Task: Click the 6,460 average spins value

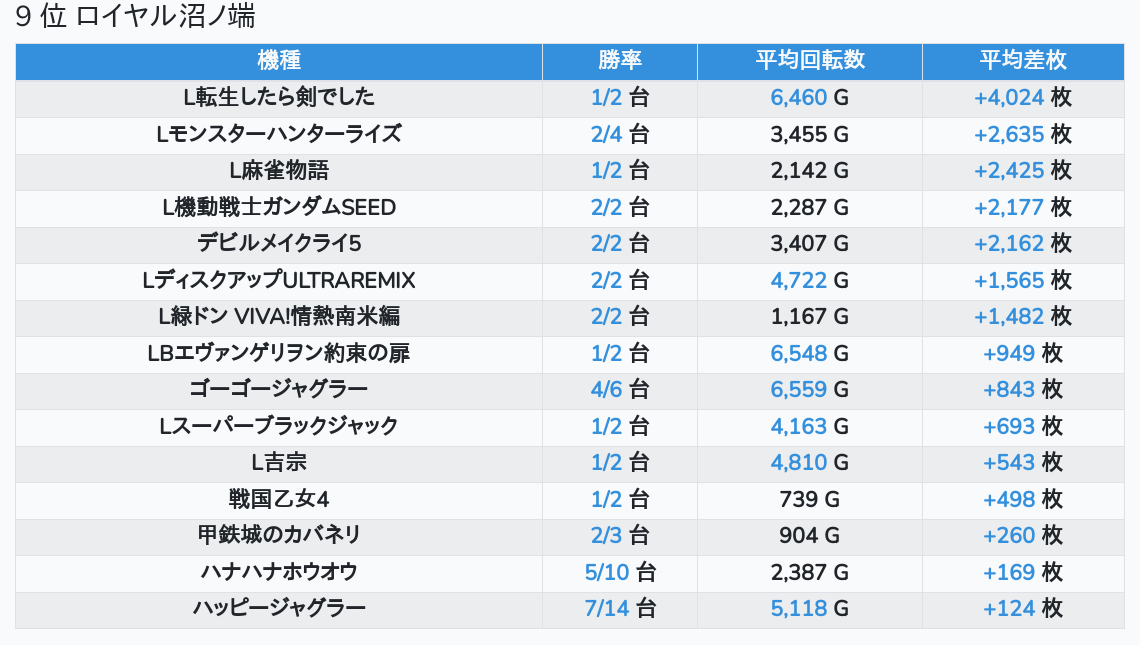Action: point(798,97)
